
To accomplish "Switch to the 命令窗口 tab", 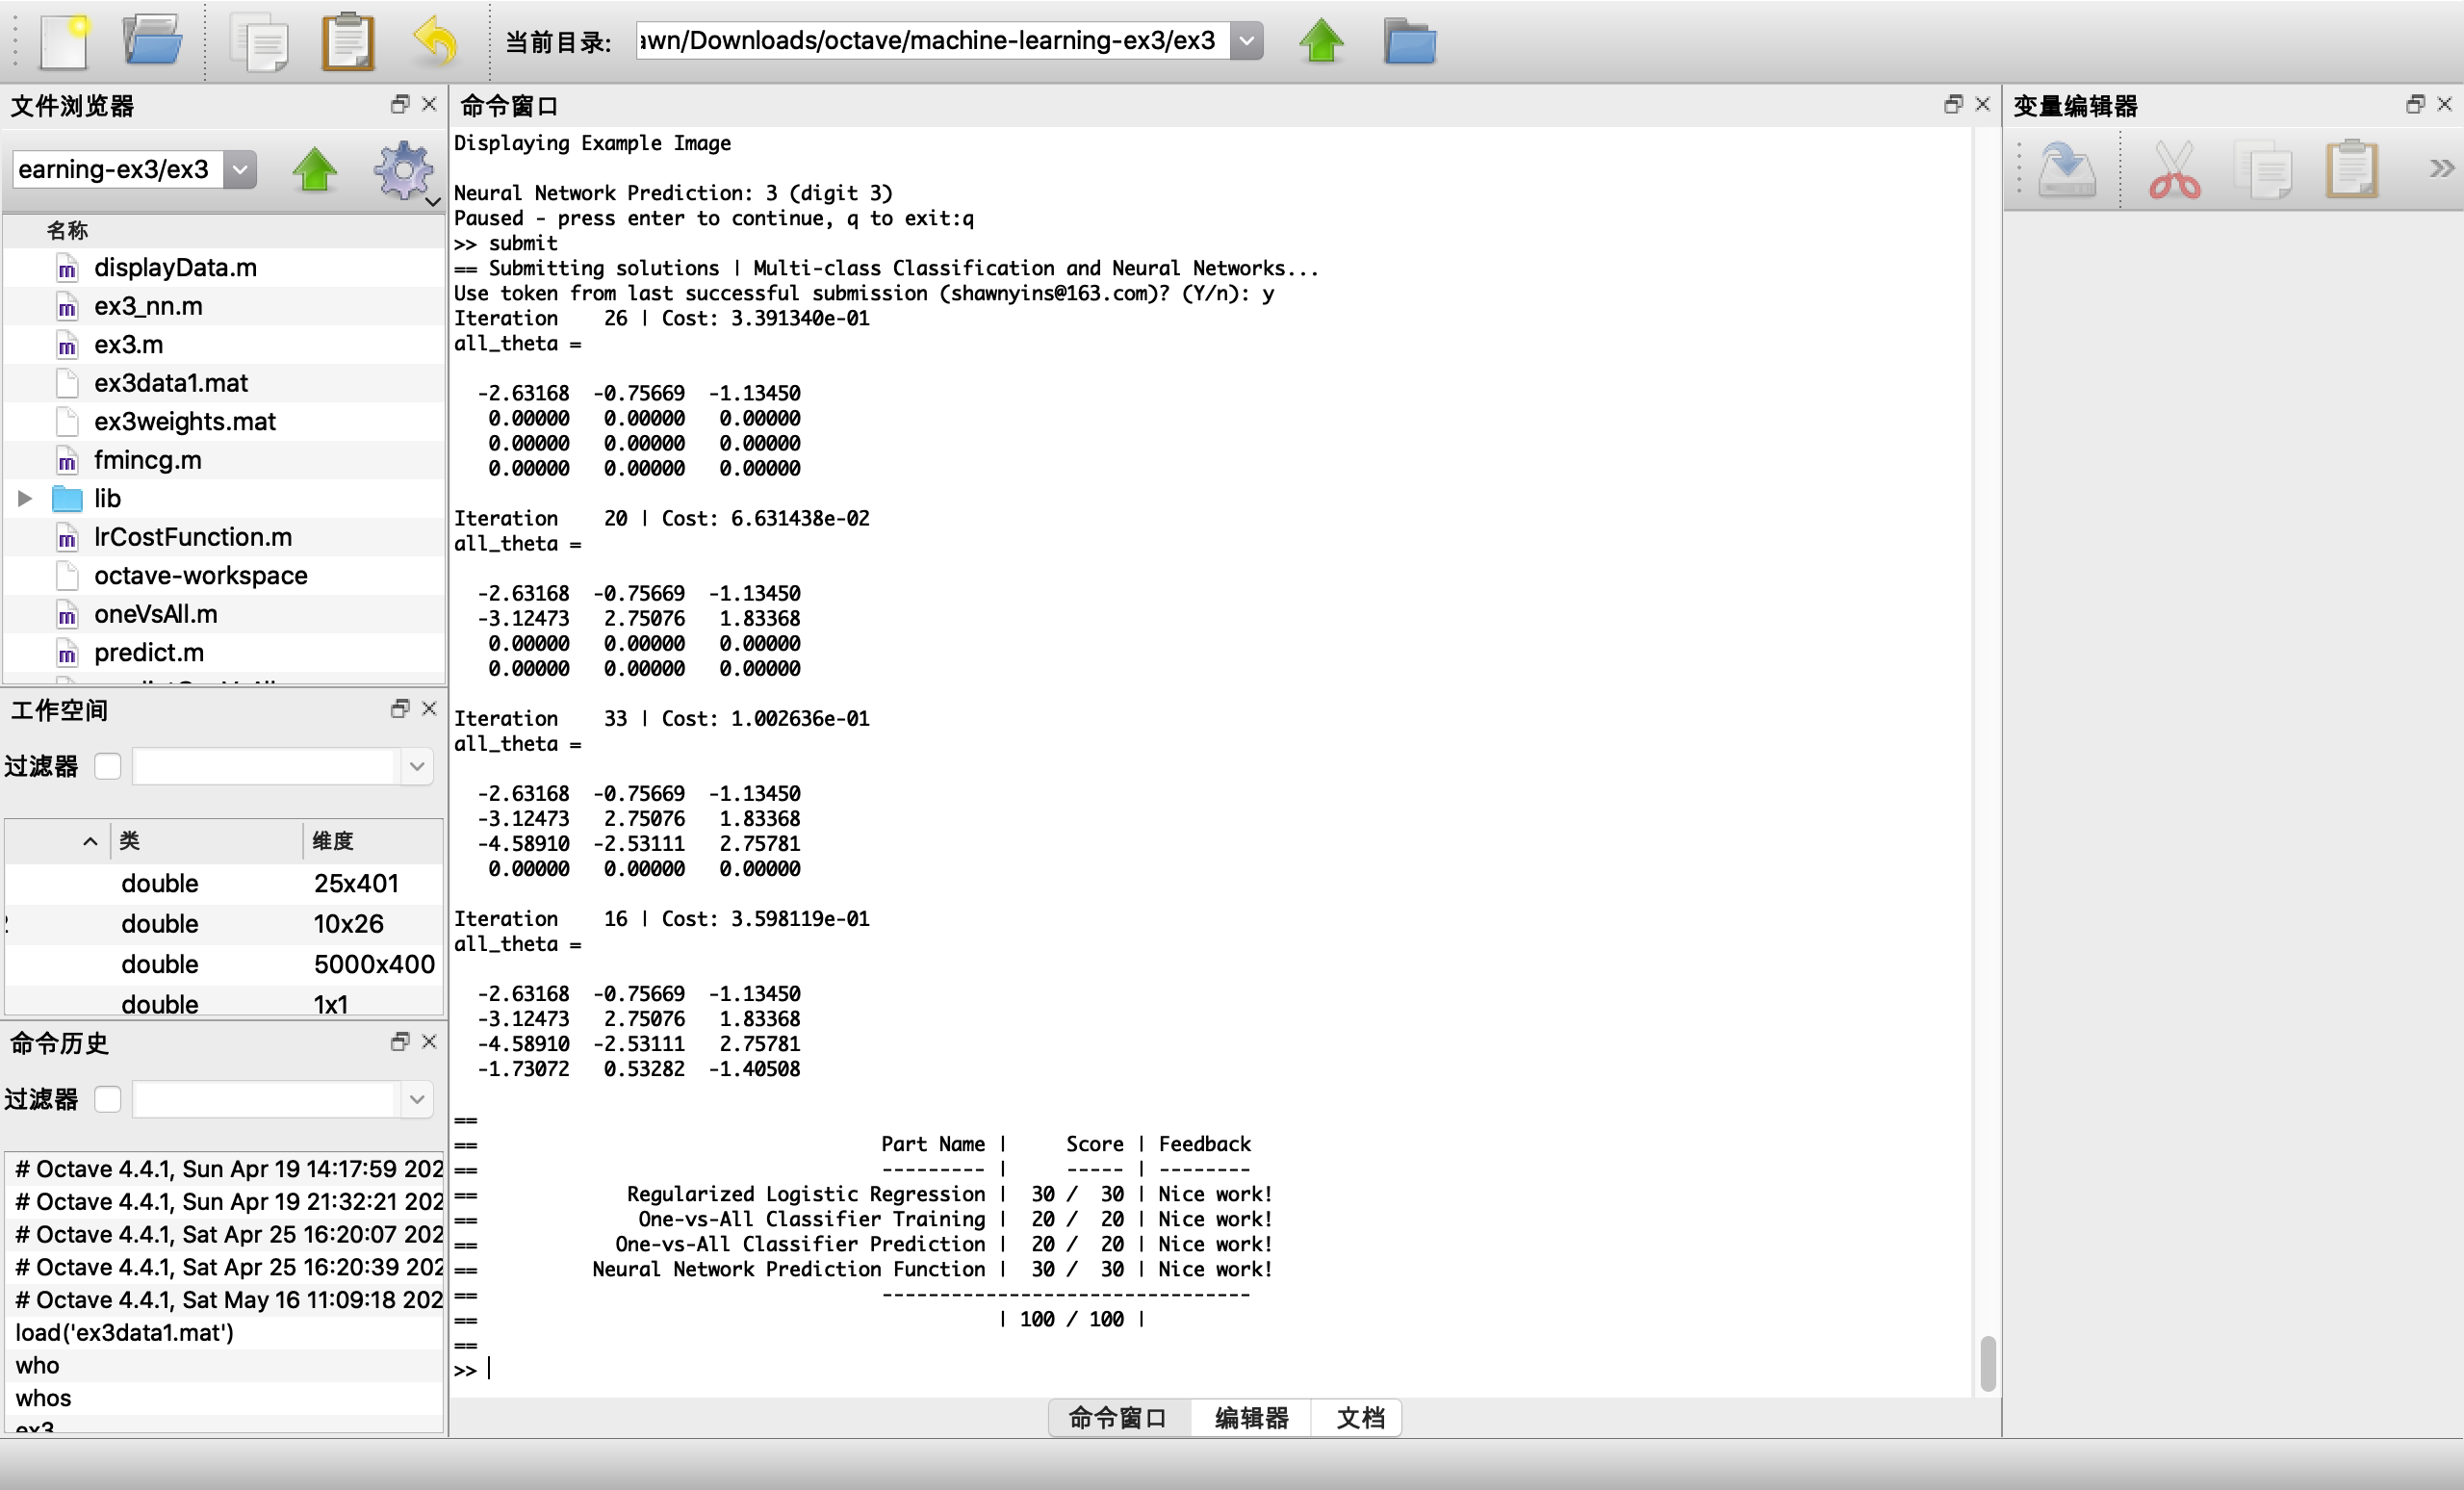I will pyautogui.click(x=1118, y=1417).
